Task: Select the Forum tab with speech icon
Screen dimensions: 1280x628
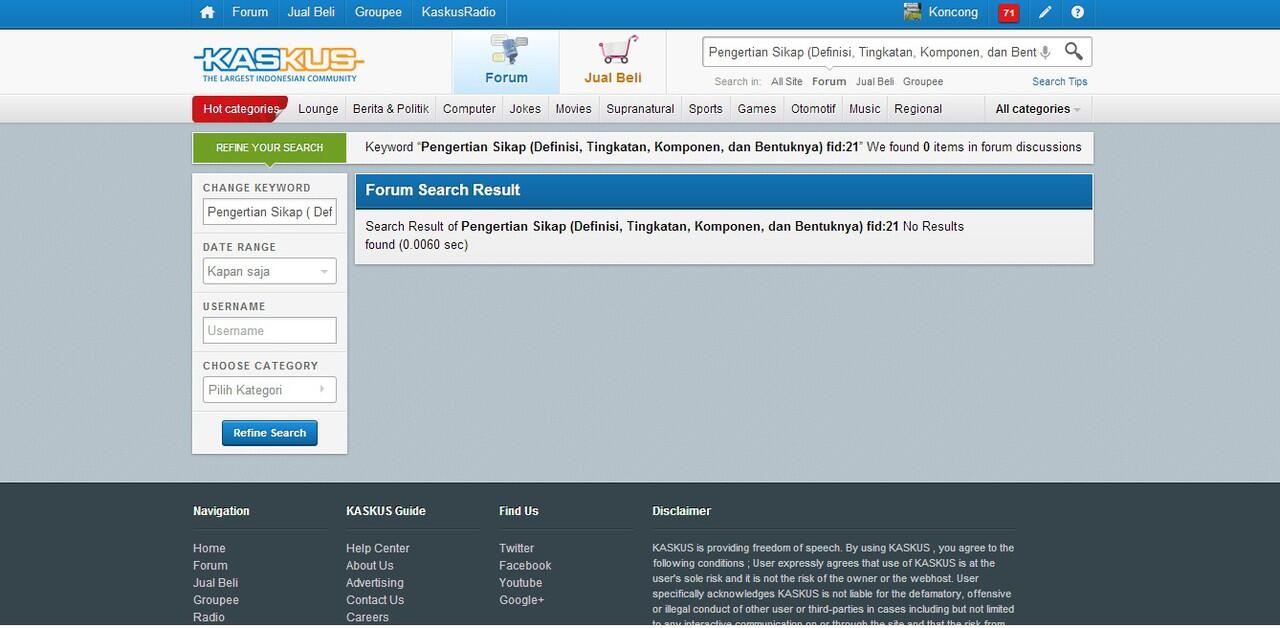Action: tap(506, 62)
